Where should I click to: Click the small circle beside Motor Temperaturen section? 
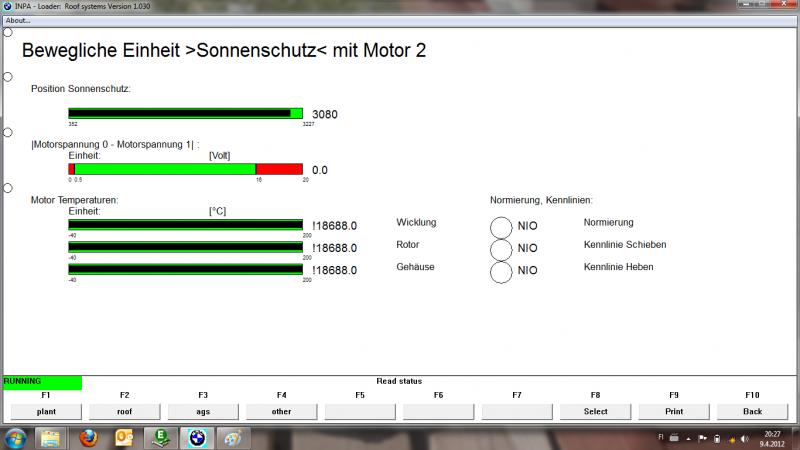coord(8,188)
